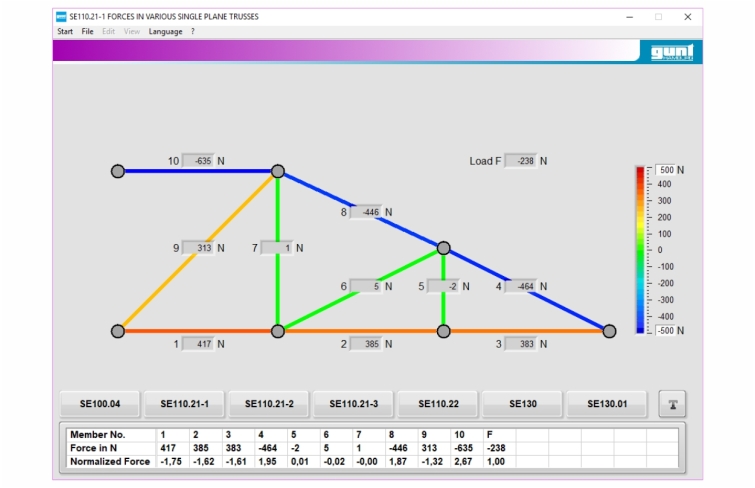The width and height of the screenshot is (755, 488).
Task: Click the color scale legend bar
Action: 640,249
